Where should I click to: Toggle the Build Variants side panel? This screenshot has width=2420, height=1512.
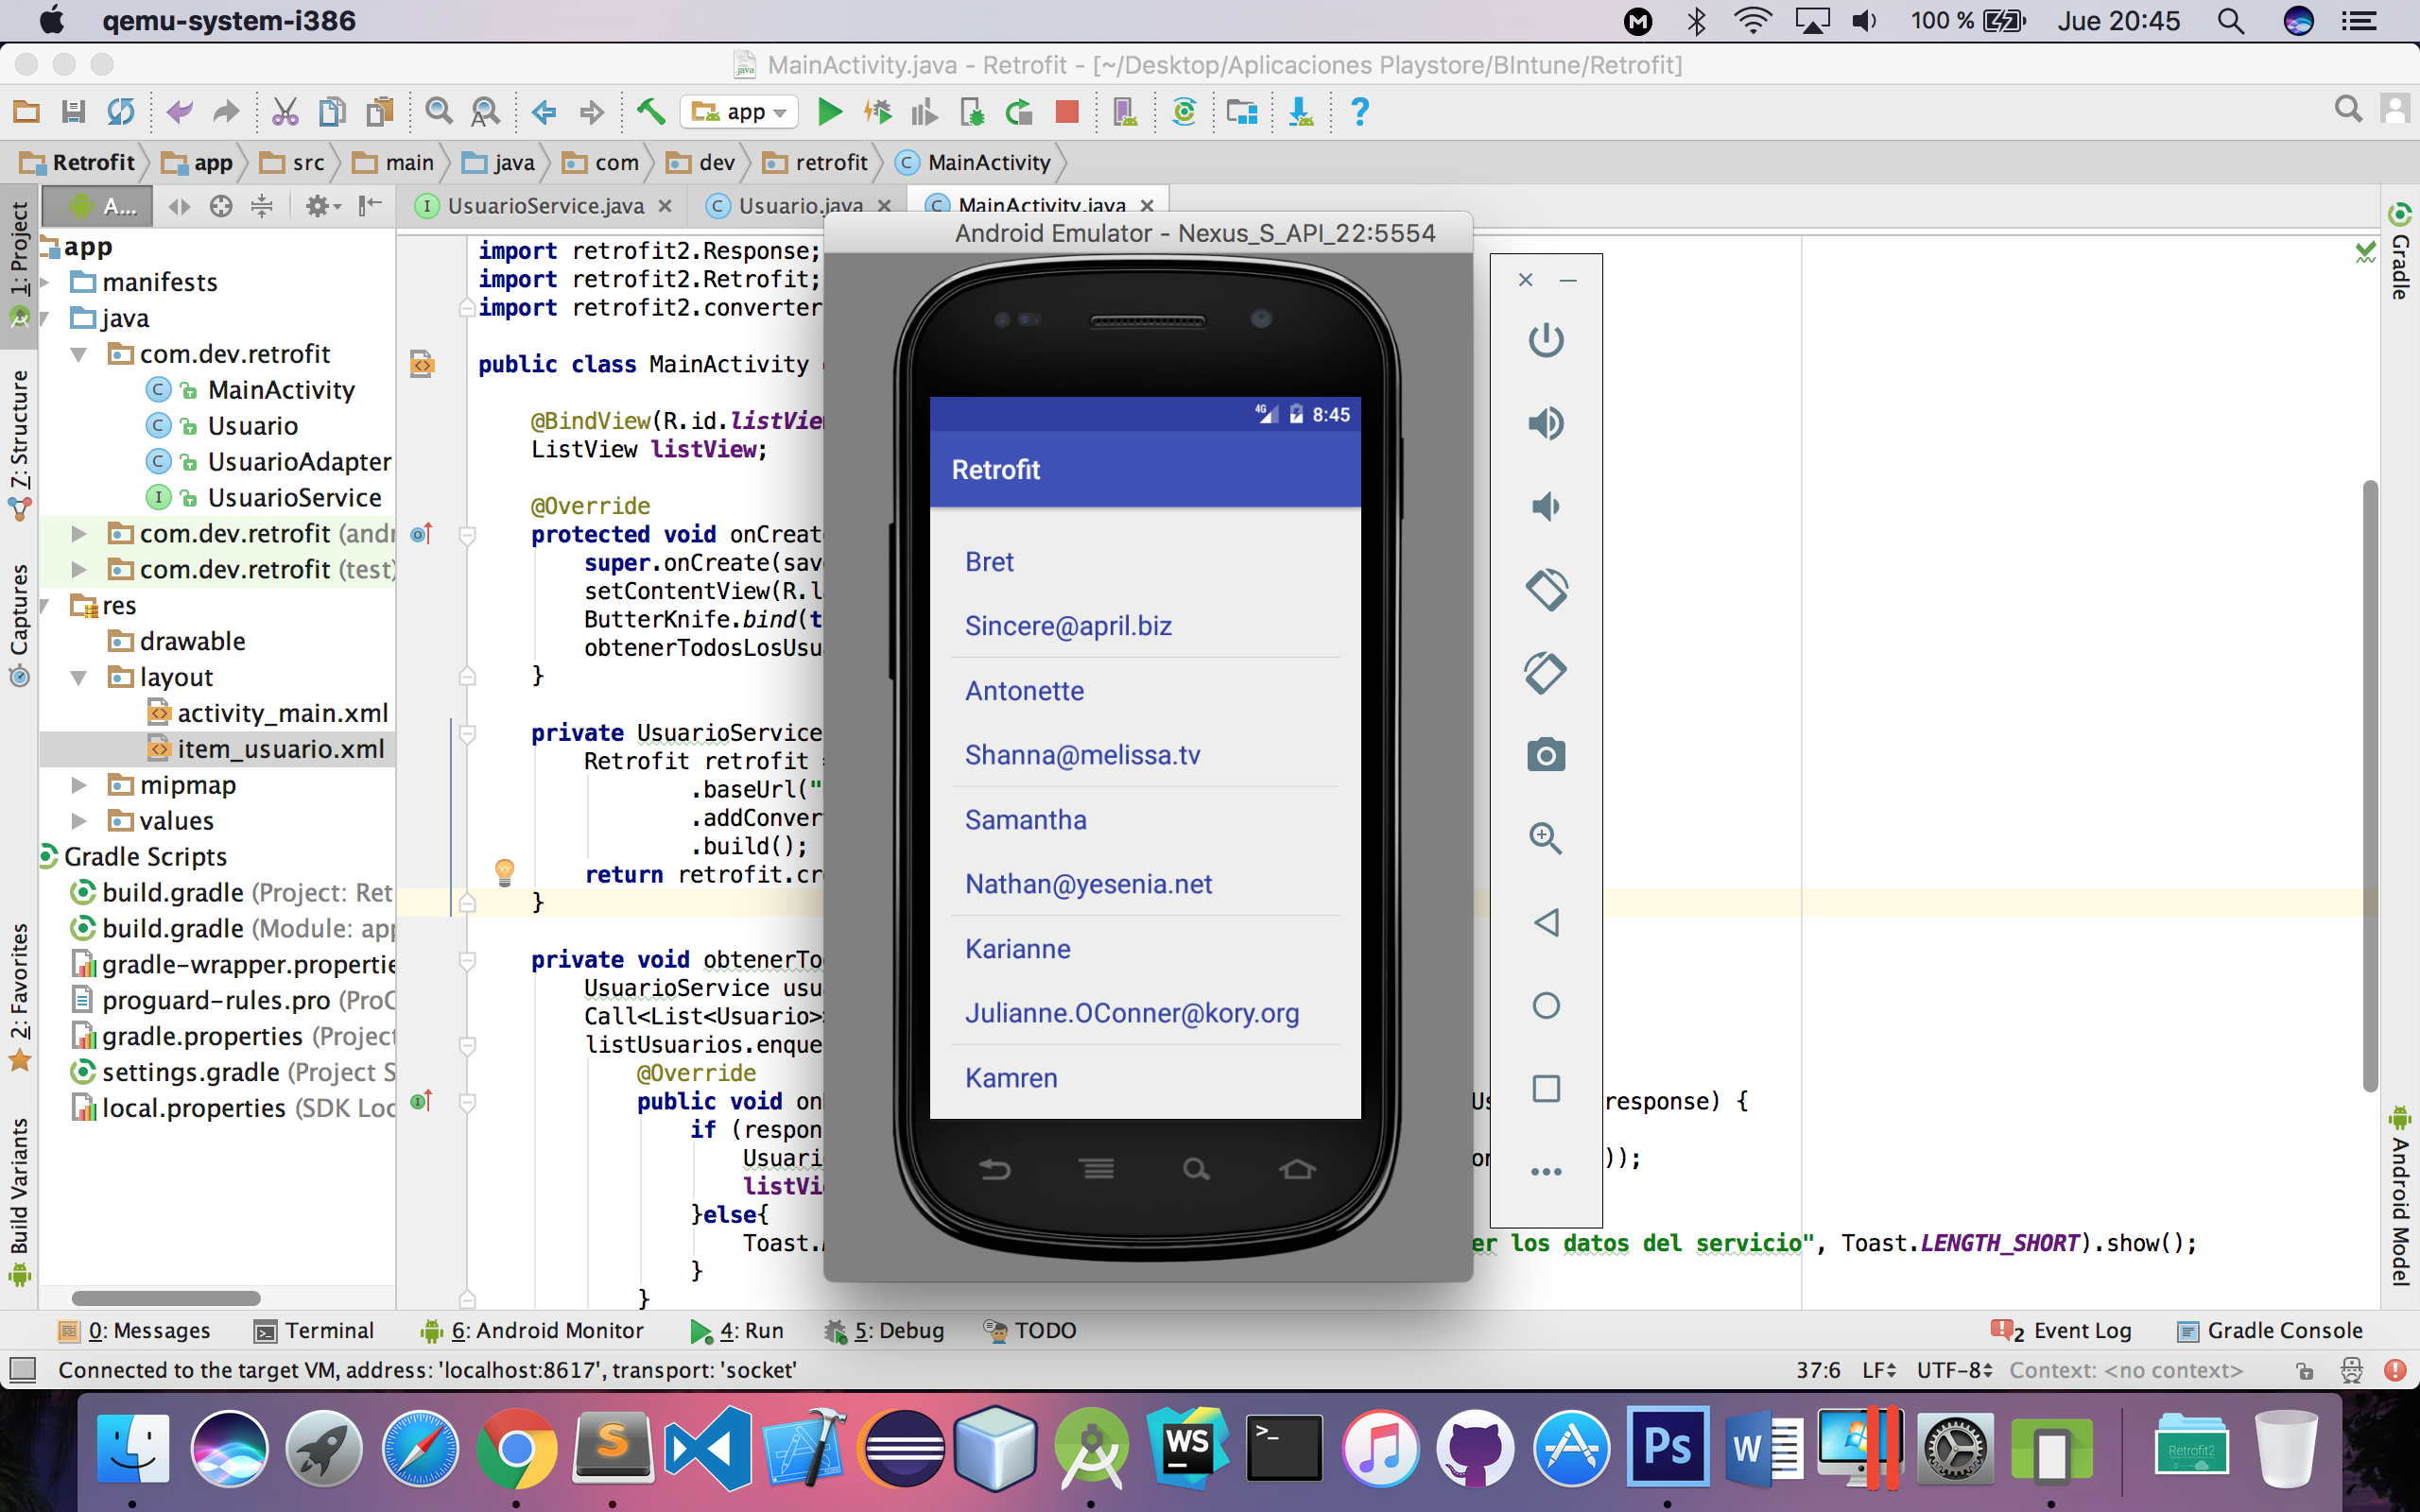19,1195
